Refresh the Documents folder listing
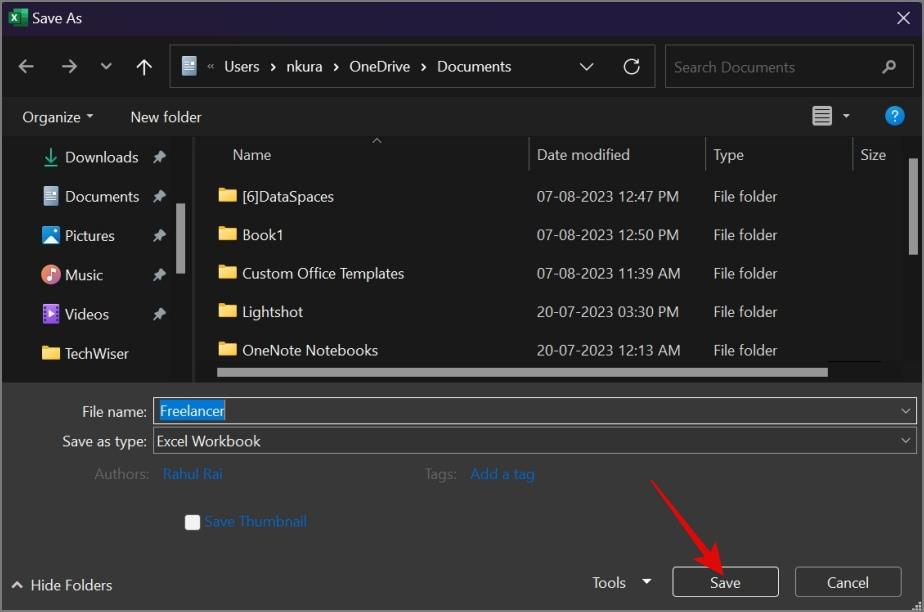 coord(631,67)
